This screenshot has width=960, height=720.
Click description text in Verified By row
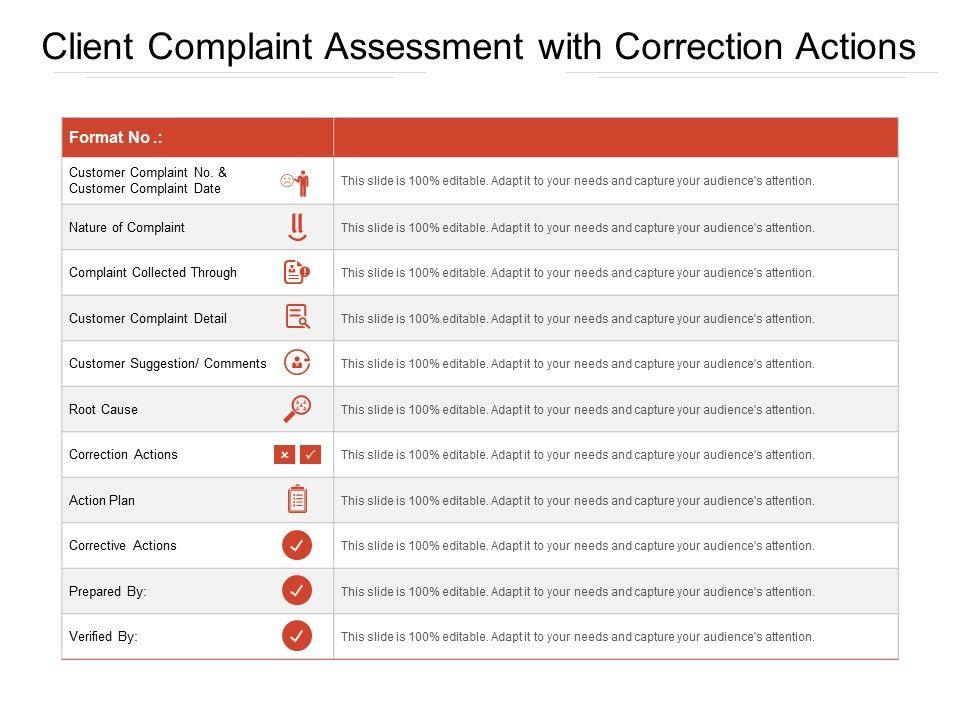pos(578,636)
